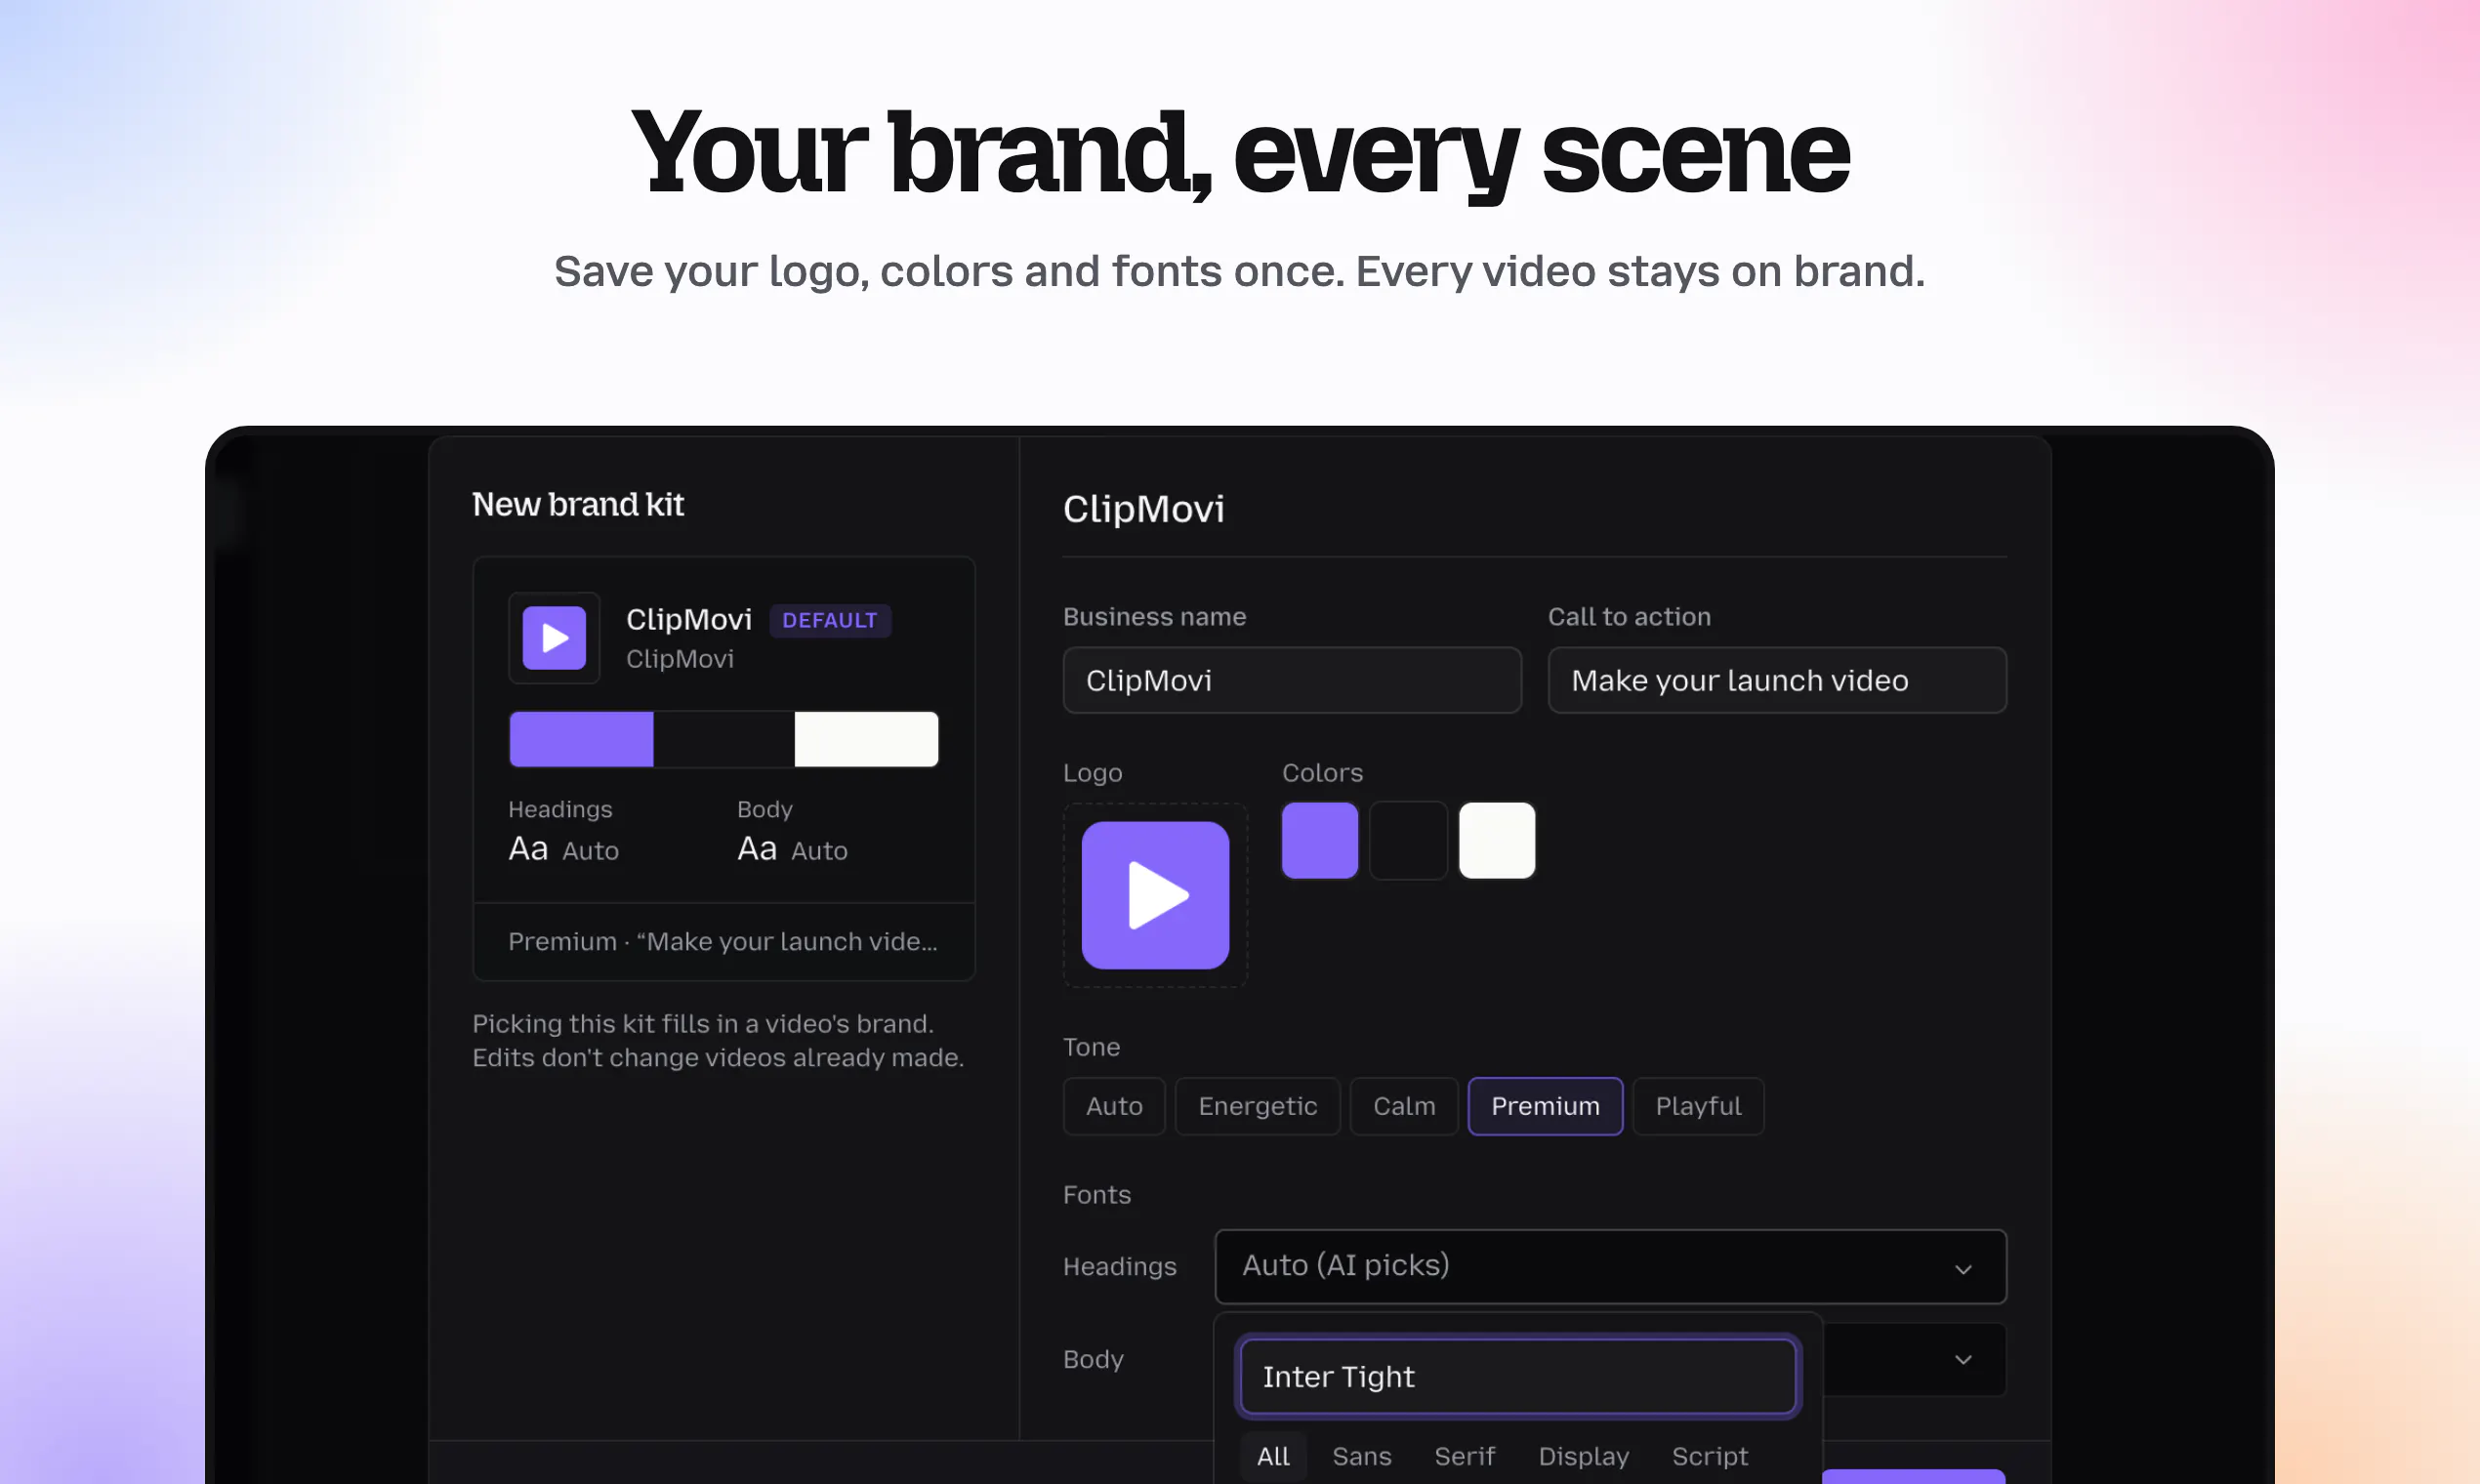Click the large logo upload thumbnail
The width and height of the screenshot is (2480, 1484).
click(1155, 895)
